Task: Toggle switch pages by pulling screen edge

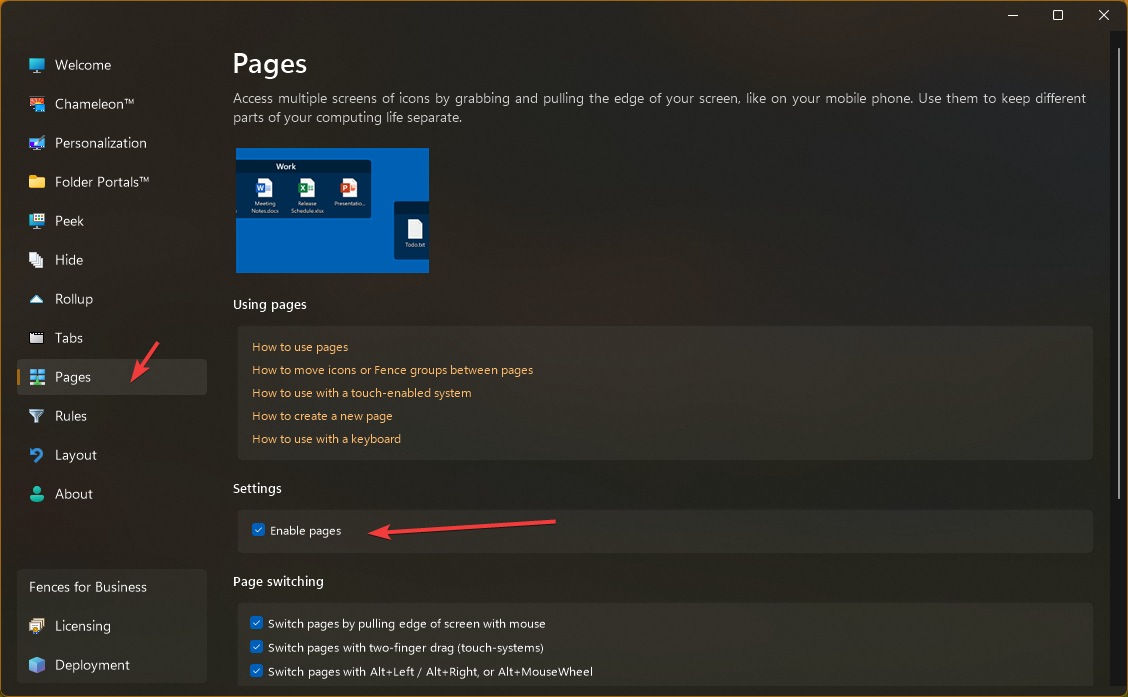Action: pos(256,623)
